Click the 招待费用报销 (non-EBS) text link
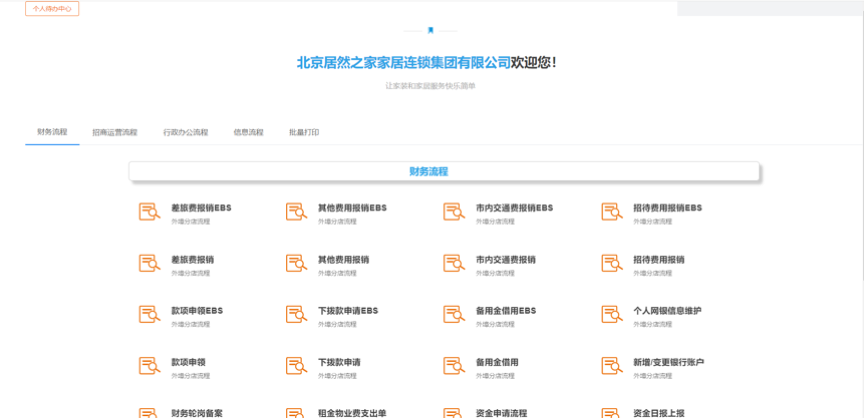The image size is (864, 418). pyautogui.click(x=658, y=259)
